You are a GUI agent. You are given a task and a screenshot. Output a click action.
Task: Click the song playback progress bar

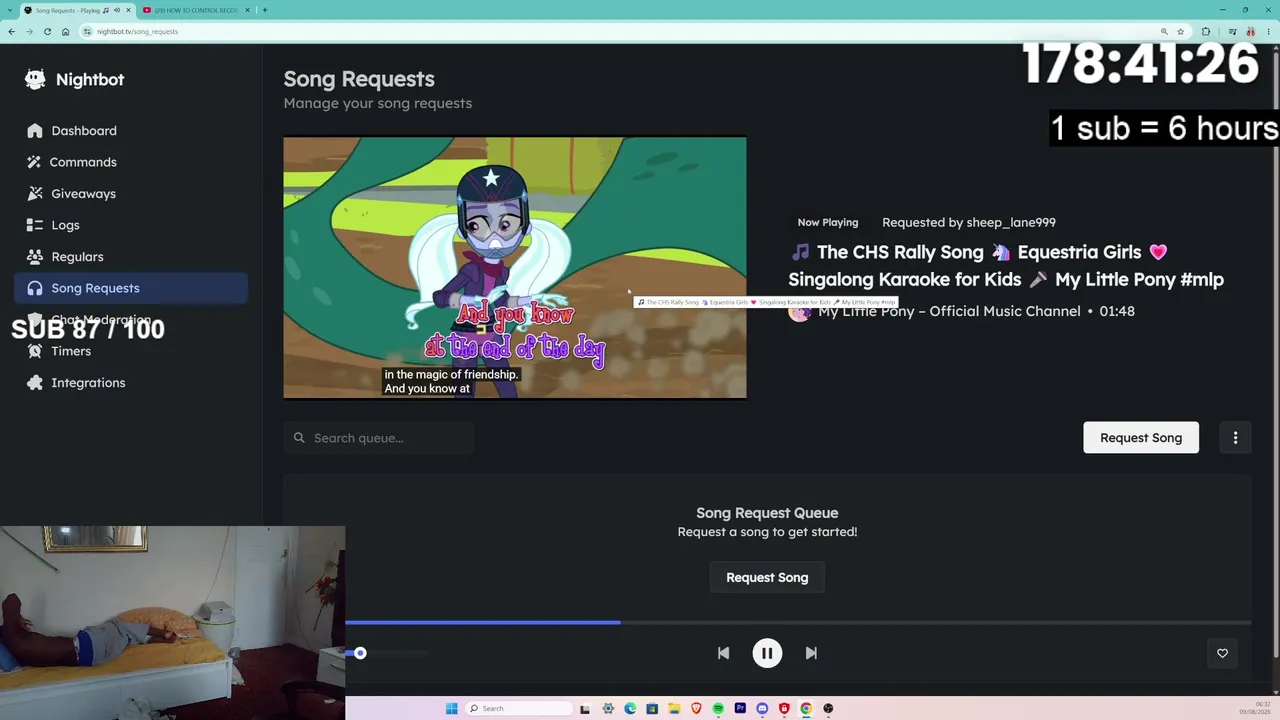[x=798, y=622]
